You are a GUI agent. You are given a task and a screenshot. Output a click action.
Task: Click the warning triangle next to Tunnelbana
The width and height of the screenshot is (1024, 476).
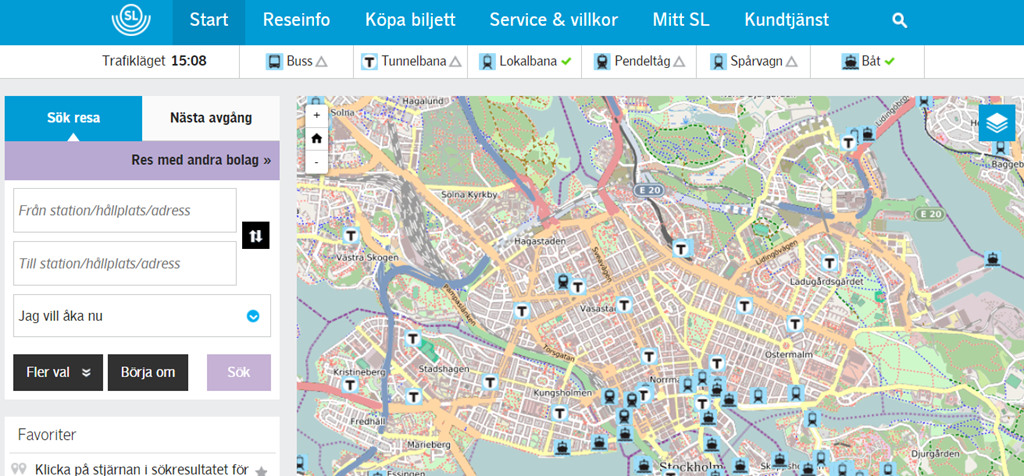click(455, 62)
